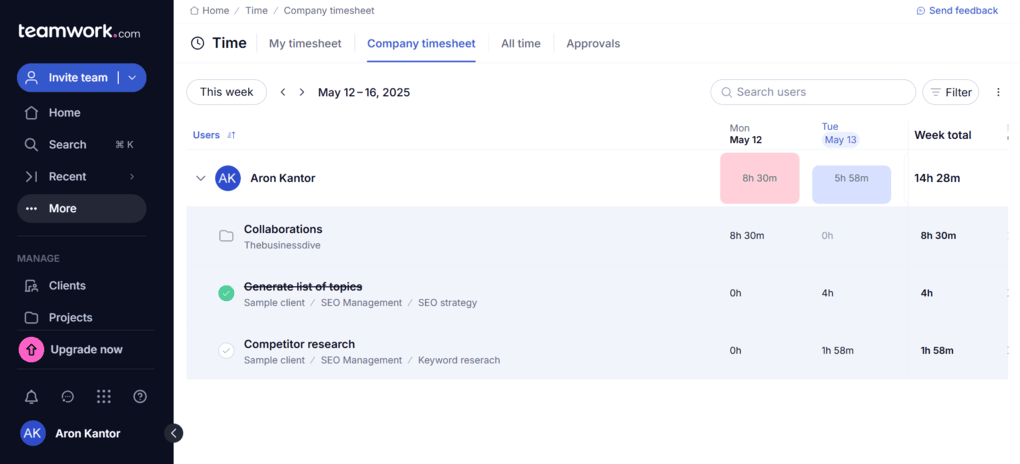This screenshot has width=1020, height=464.
Task: Click the Company timesheet breadcrumb
Action: tap(329, 10)
